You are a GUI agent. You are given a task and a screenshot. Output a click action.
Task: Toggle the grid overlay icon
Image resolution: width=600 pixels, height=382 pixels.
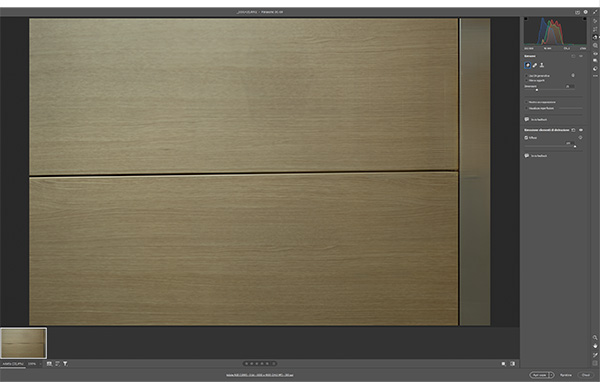[x=595, y=363]
